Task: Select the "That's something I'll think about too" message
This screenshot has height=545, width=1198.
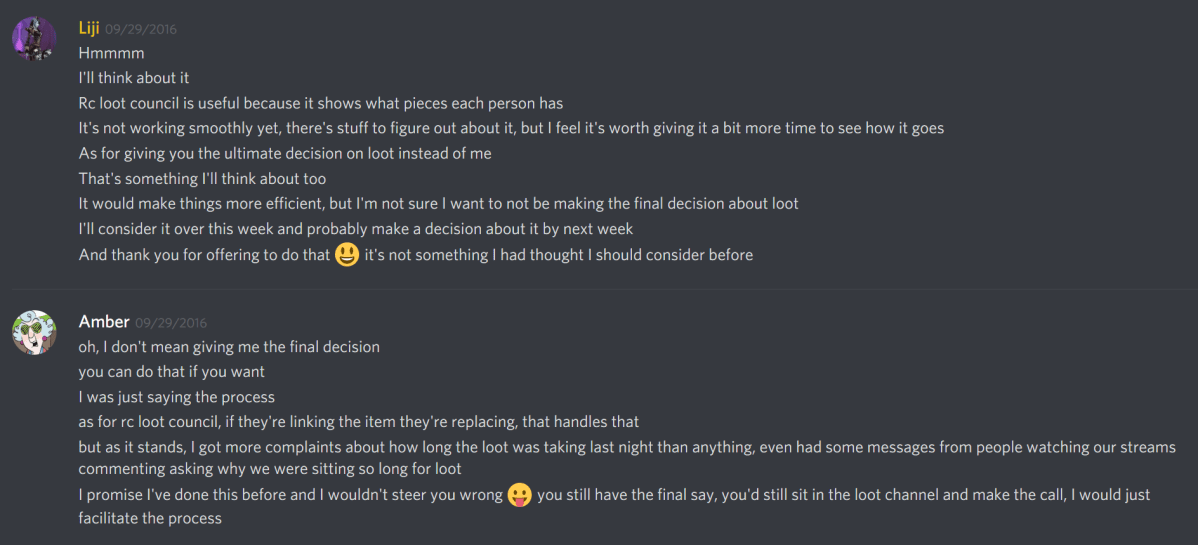Action: [x=202, y=179]
